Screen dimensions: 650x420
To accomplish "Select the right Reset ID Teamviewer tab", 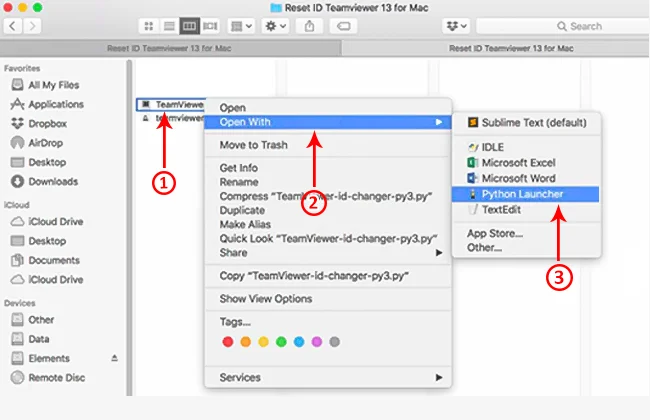I will [496, 48].
